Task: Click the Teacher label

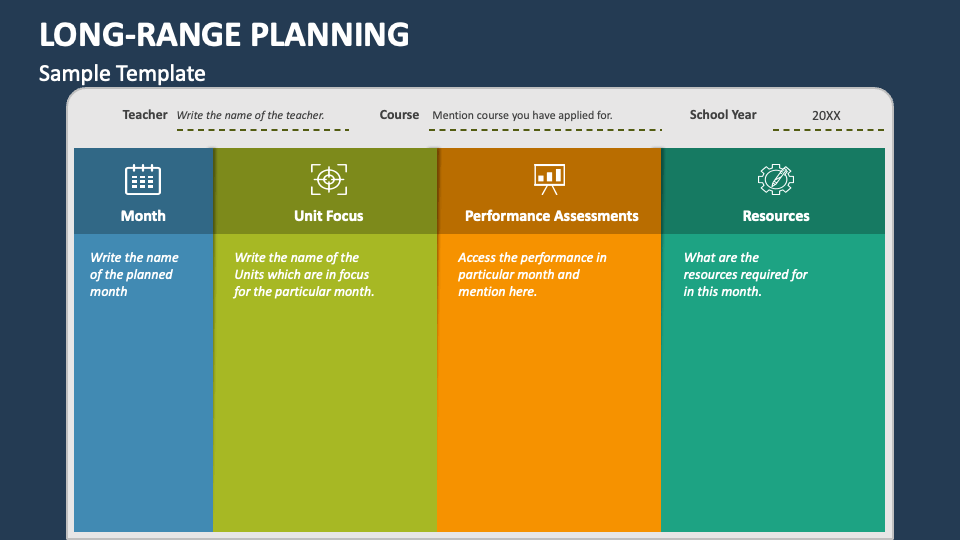Action: click(x=144, y=115)
